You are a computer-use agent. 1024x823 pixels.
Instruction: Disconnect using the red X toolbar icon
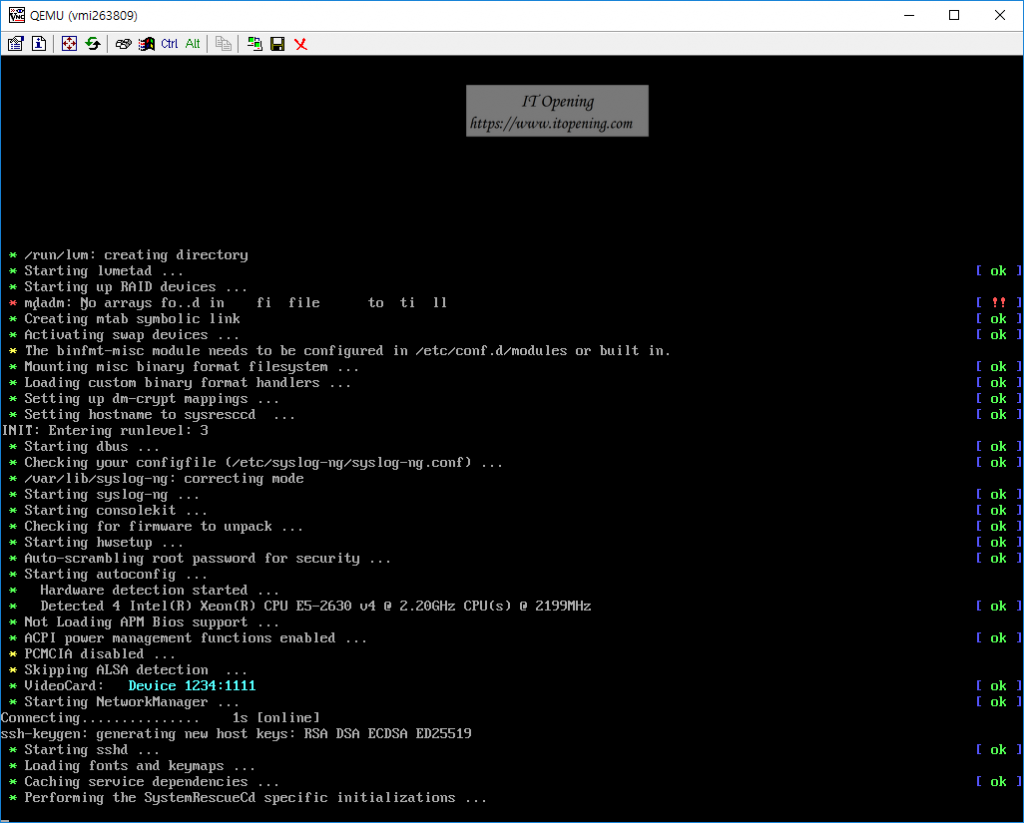pos(300,44)
